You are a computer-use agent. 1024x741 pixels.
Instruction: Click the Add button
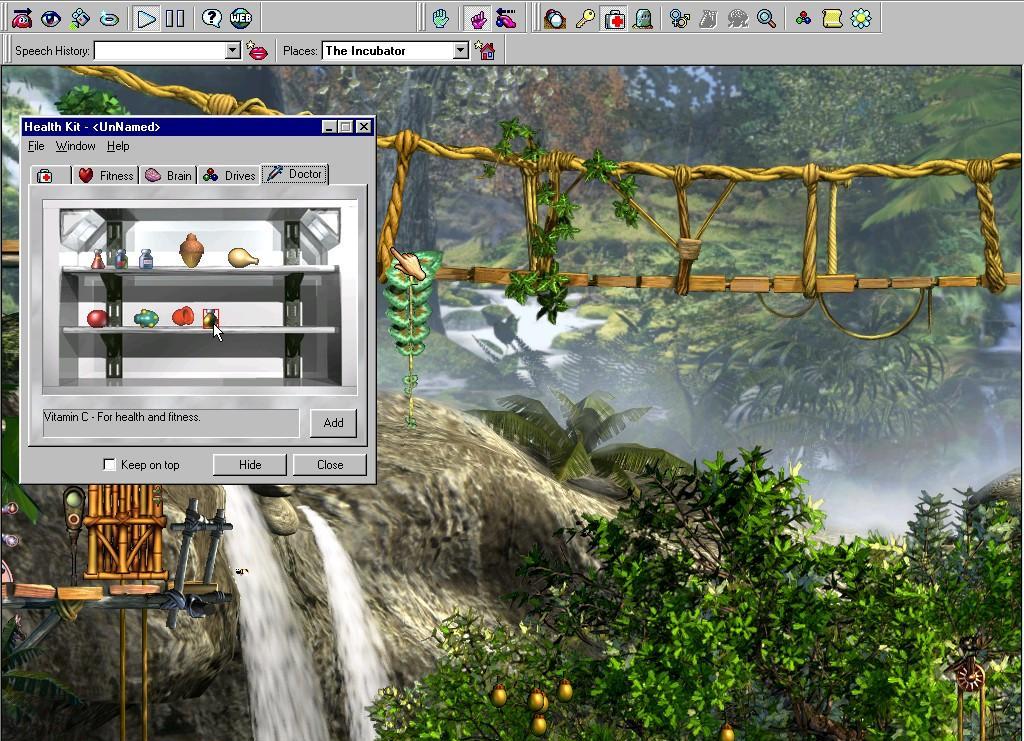click(333, 423)
